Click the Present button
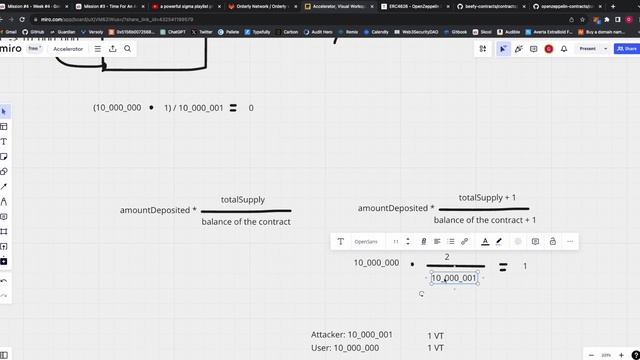Image resolution: width=640 pixels, height=360 pixels. (587, 49)
